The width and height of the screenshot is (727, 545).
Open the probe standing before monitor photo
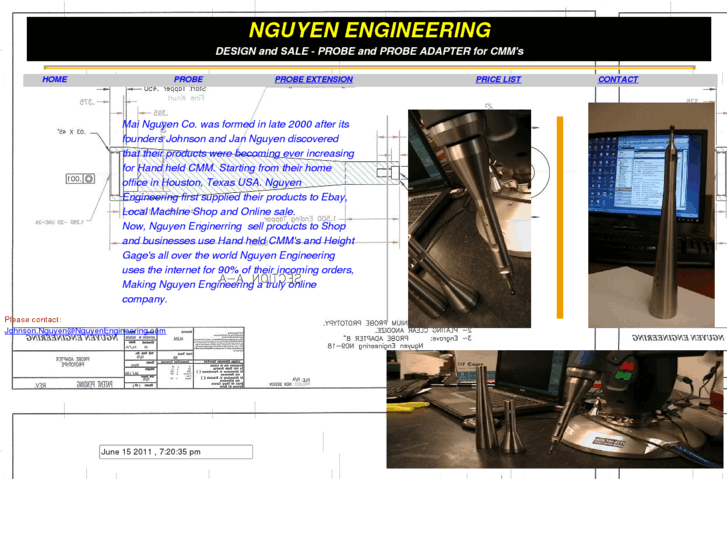651,215
